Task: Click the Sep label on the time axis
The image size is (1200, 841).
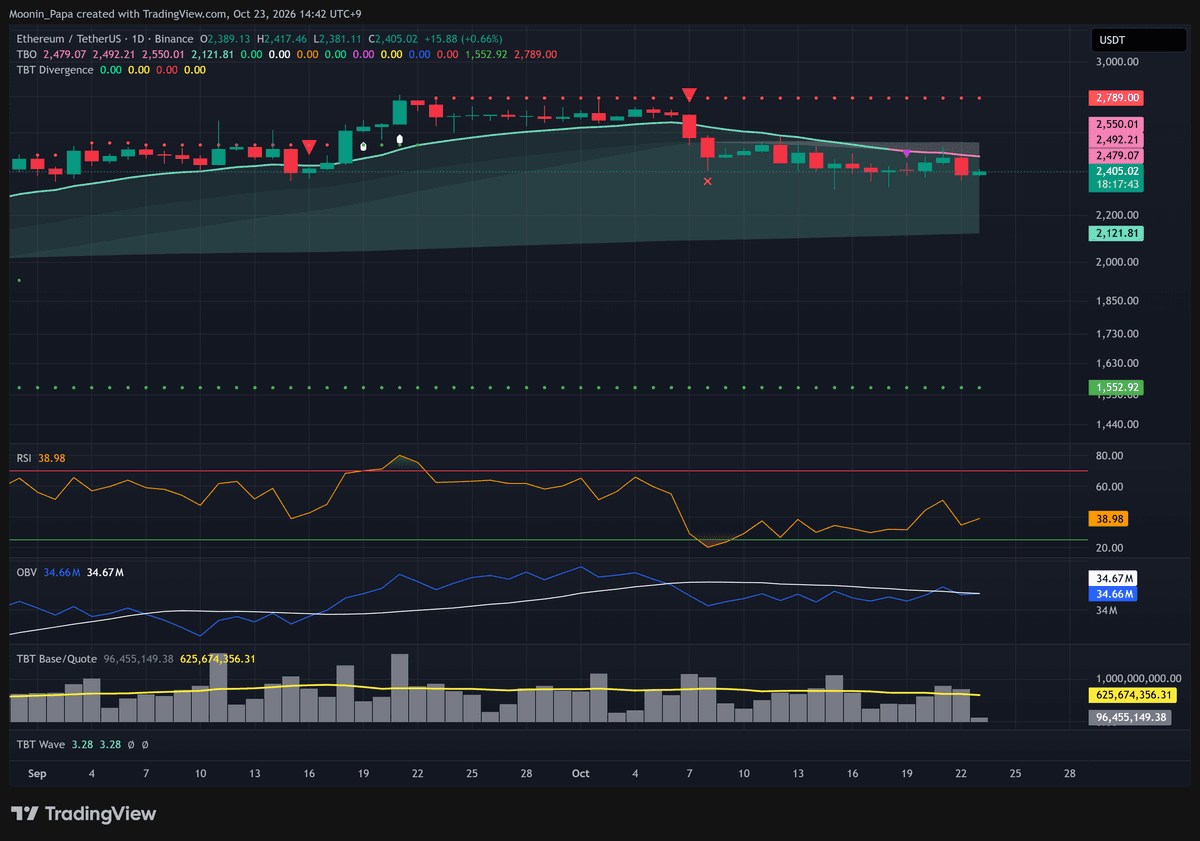Action: pyautogui.click(x=37, y=774)
